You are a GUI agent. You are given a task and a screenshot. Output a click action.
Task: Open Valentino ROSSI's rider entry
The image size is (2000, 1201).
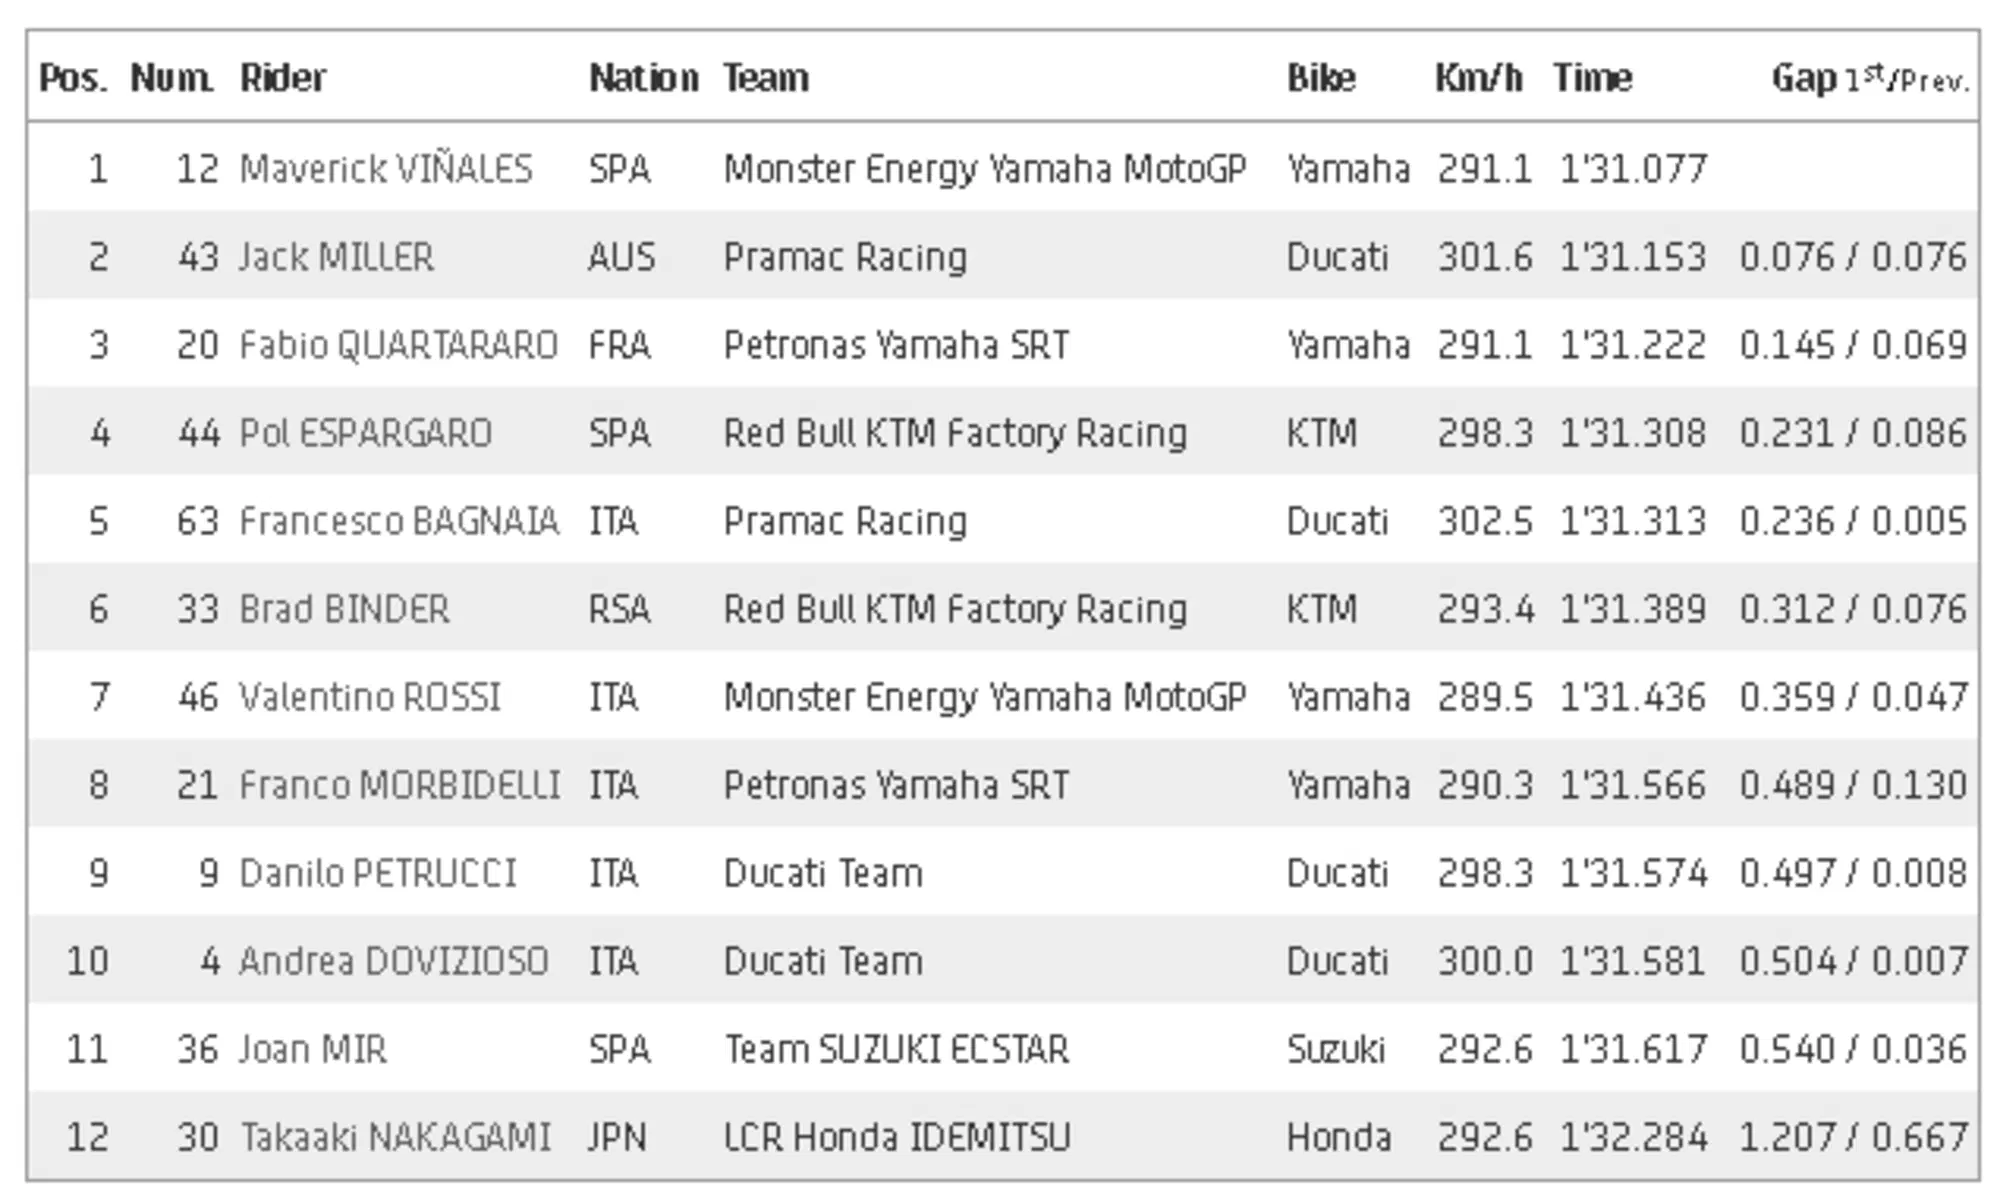pos(369,697)
